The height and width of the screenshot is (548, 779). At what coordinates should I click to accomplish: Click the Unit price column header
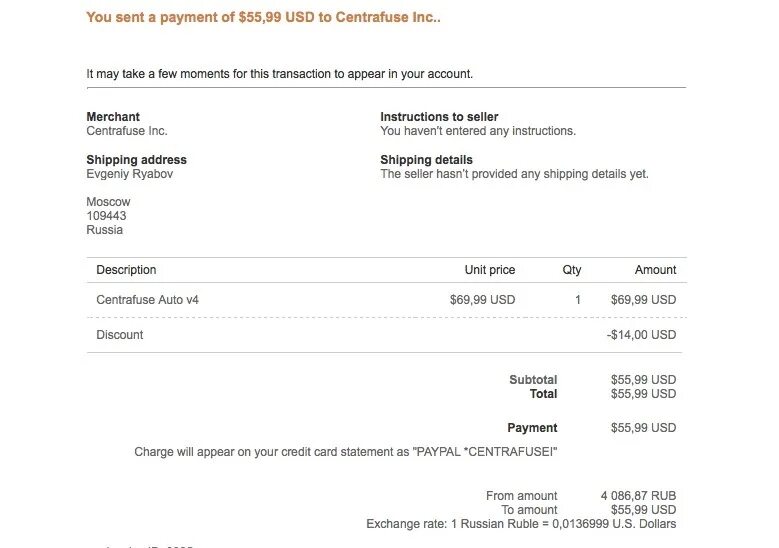tap(490, 270)
